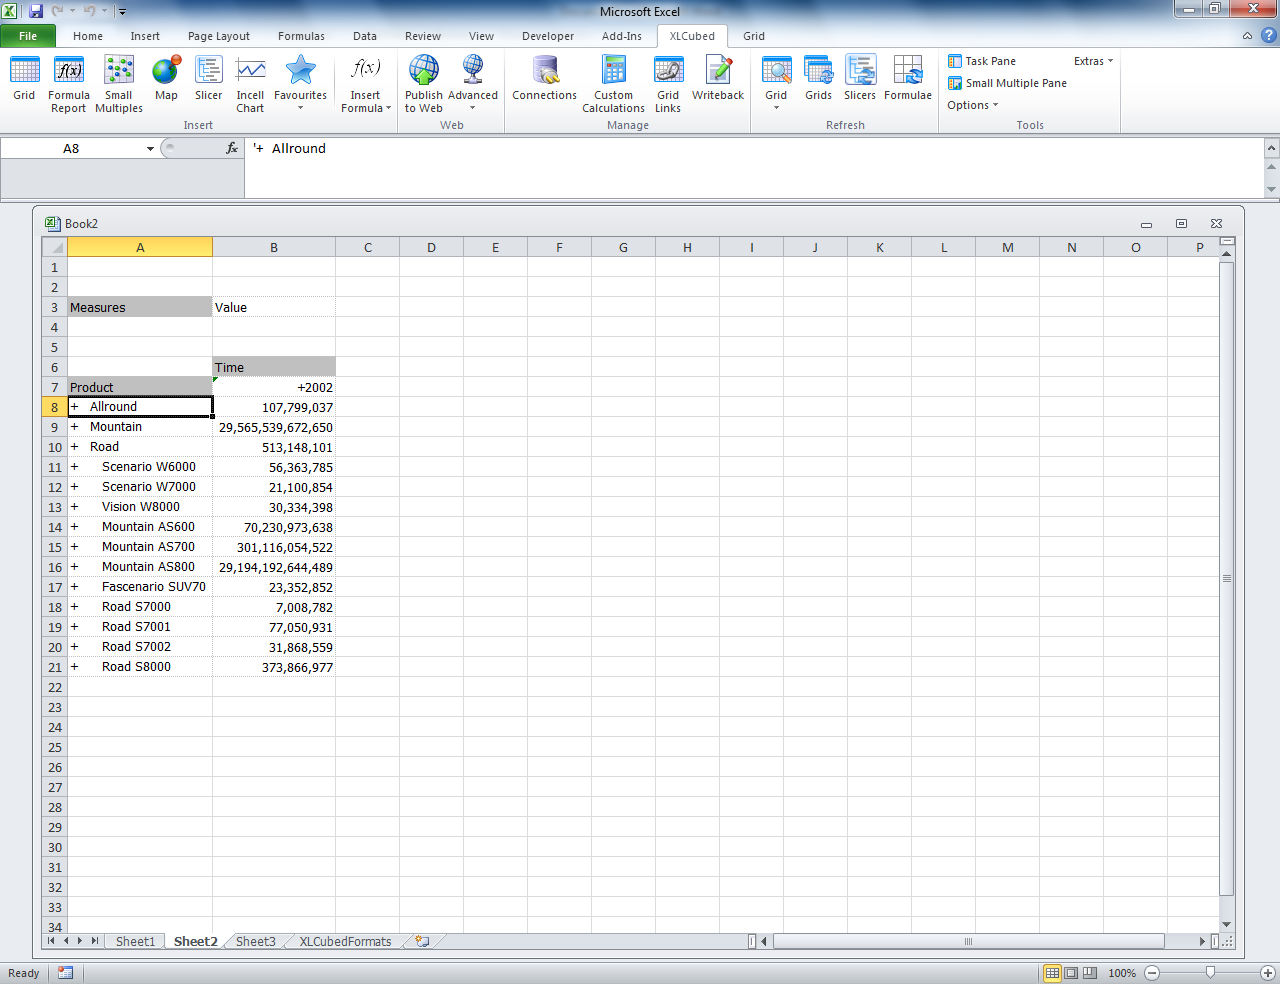Go to last sheet tab arrow

tap(95, 941)
